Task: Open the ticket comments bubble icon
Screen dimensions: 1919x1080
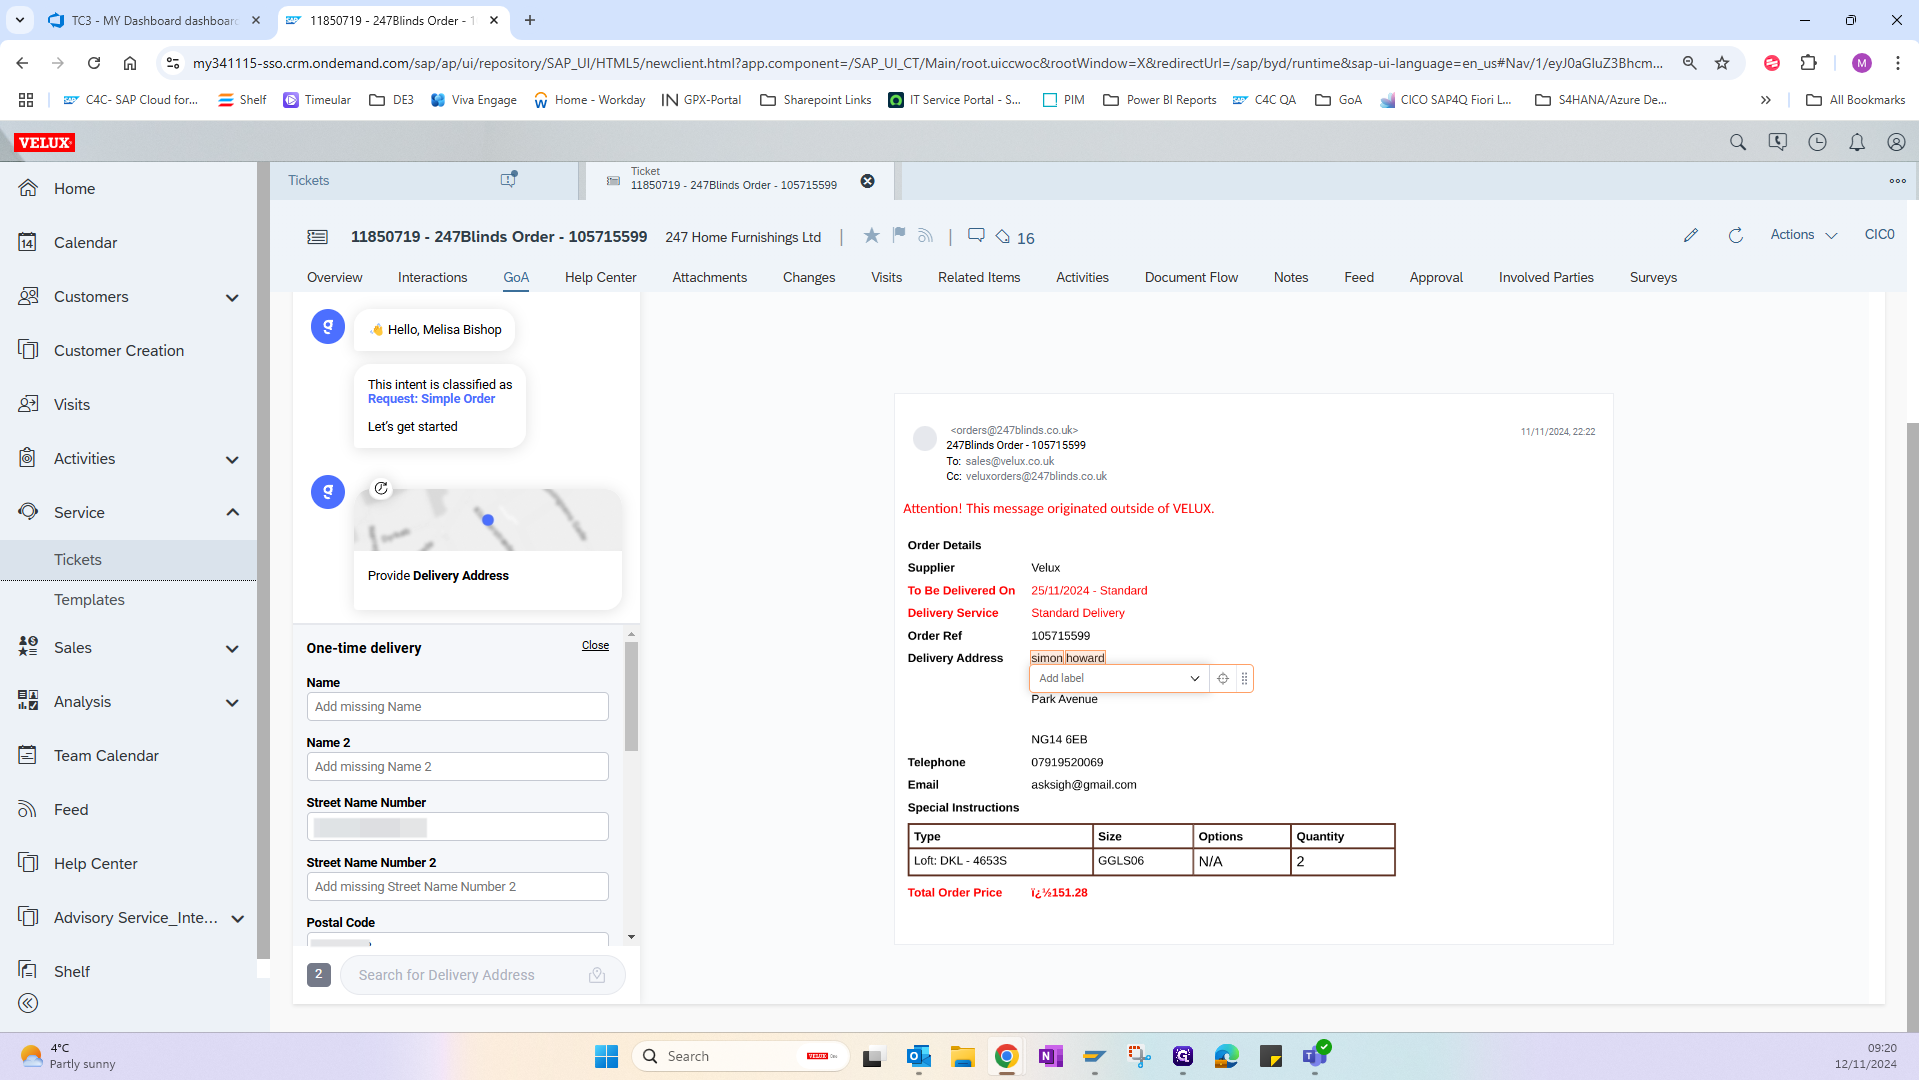Action: coord(976,235)
